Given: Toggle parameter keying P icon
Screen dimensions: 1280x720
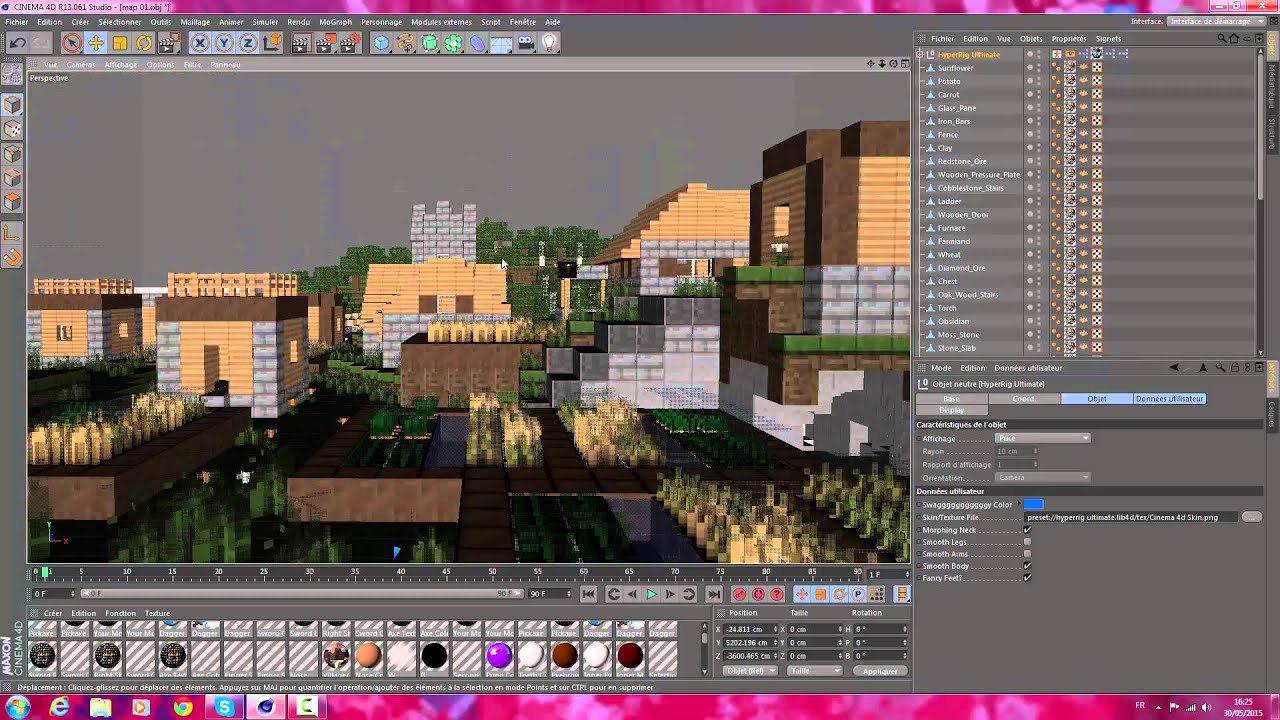Looking at the screenshot, I should 858,594.
